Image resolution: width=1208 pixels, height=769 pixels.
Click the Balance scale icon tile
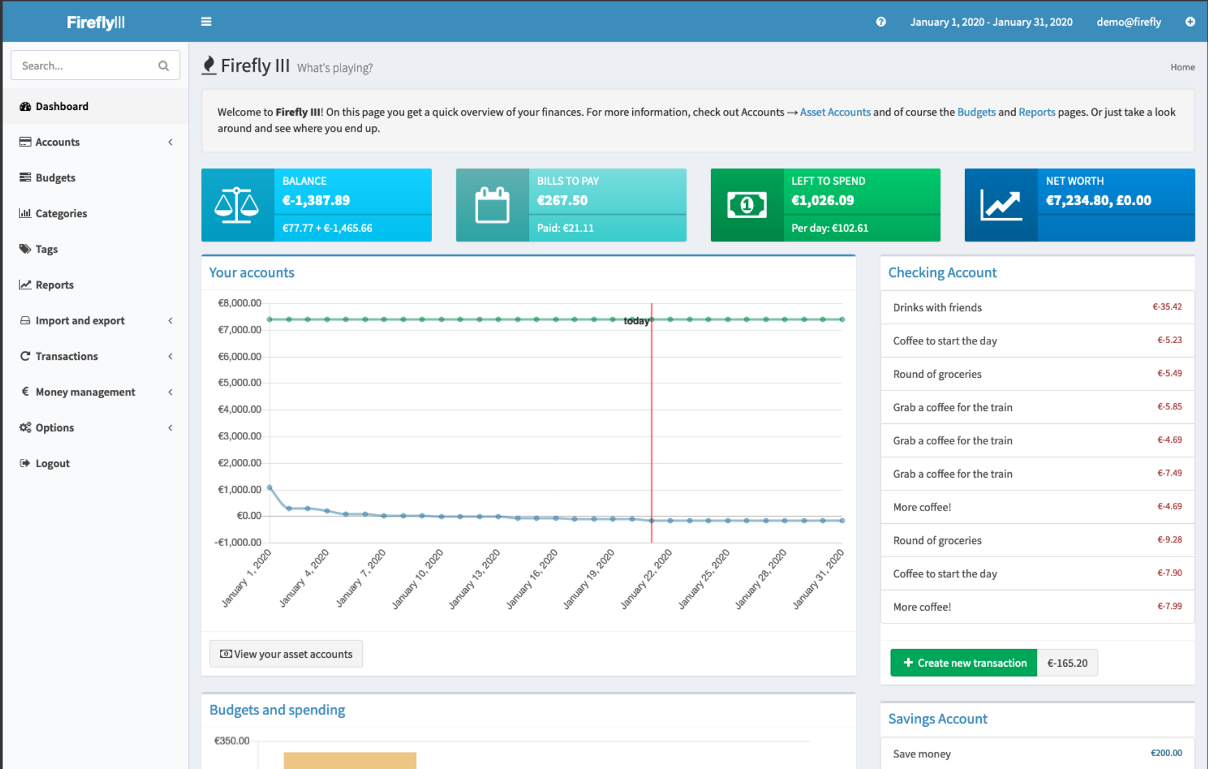tap(238, 205)
